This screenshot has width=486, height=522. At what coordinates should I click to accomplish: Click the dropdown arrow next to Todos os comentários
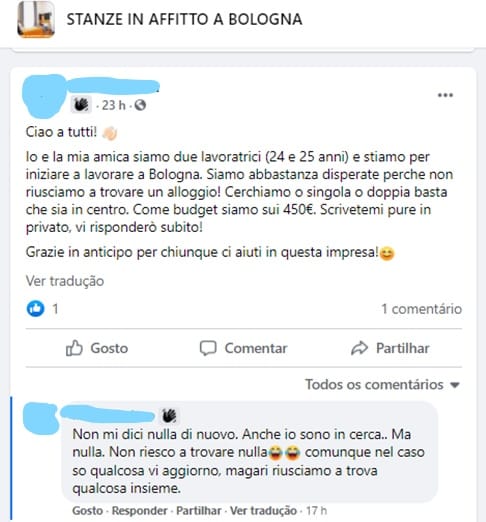pyautogui.click(x=455, y=385)
